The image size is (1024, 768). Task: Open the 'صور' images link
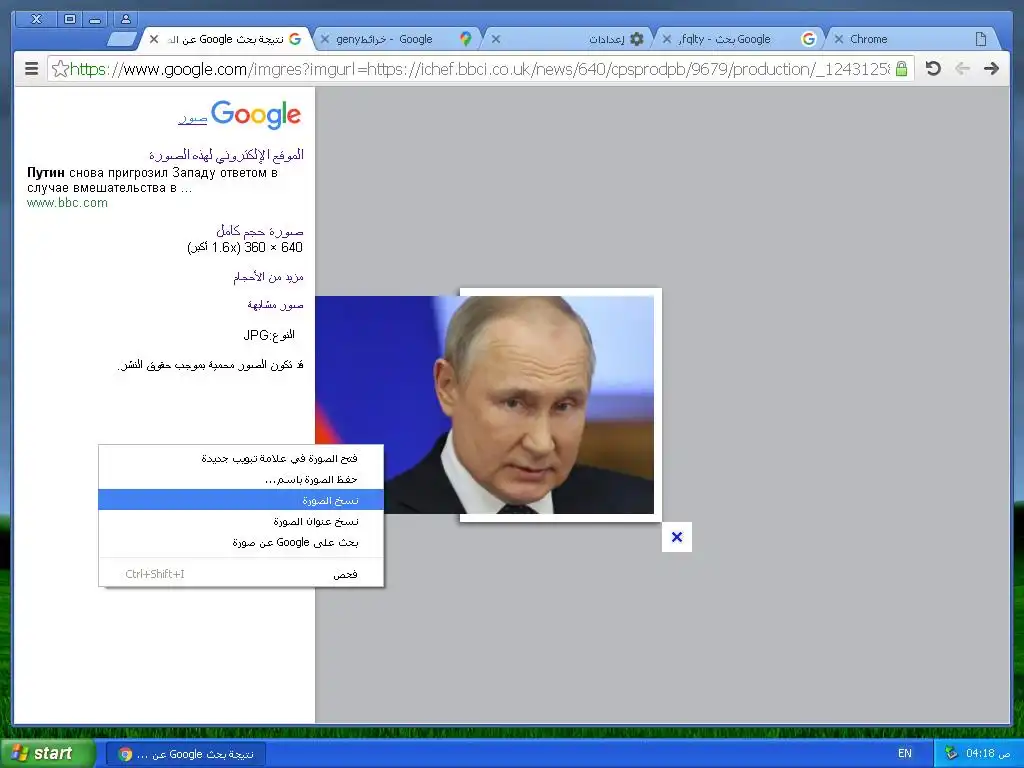pyautogui.click(x=193, y=118)
